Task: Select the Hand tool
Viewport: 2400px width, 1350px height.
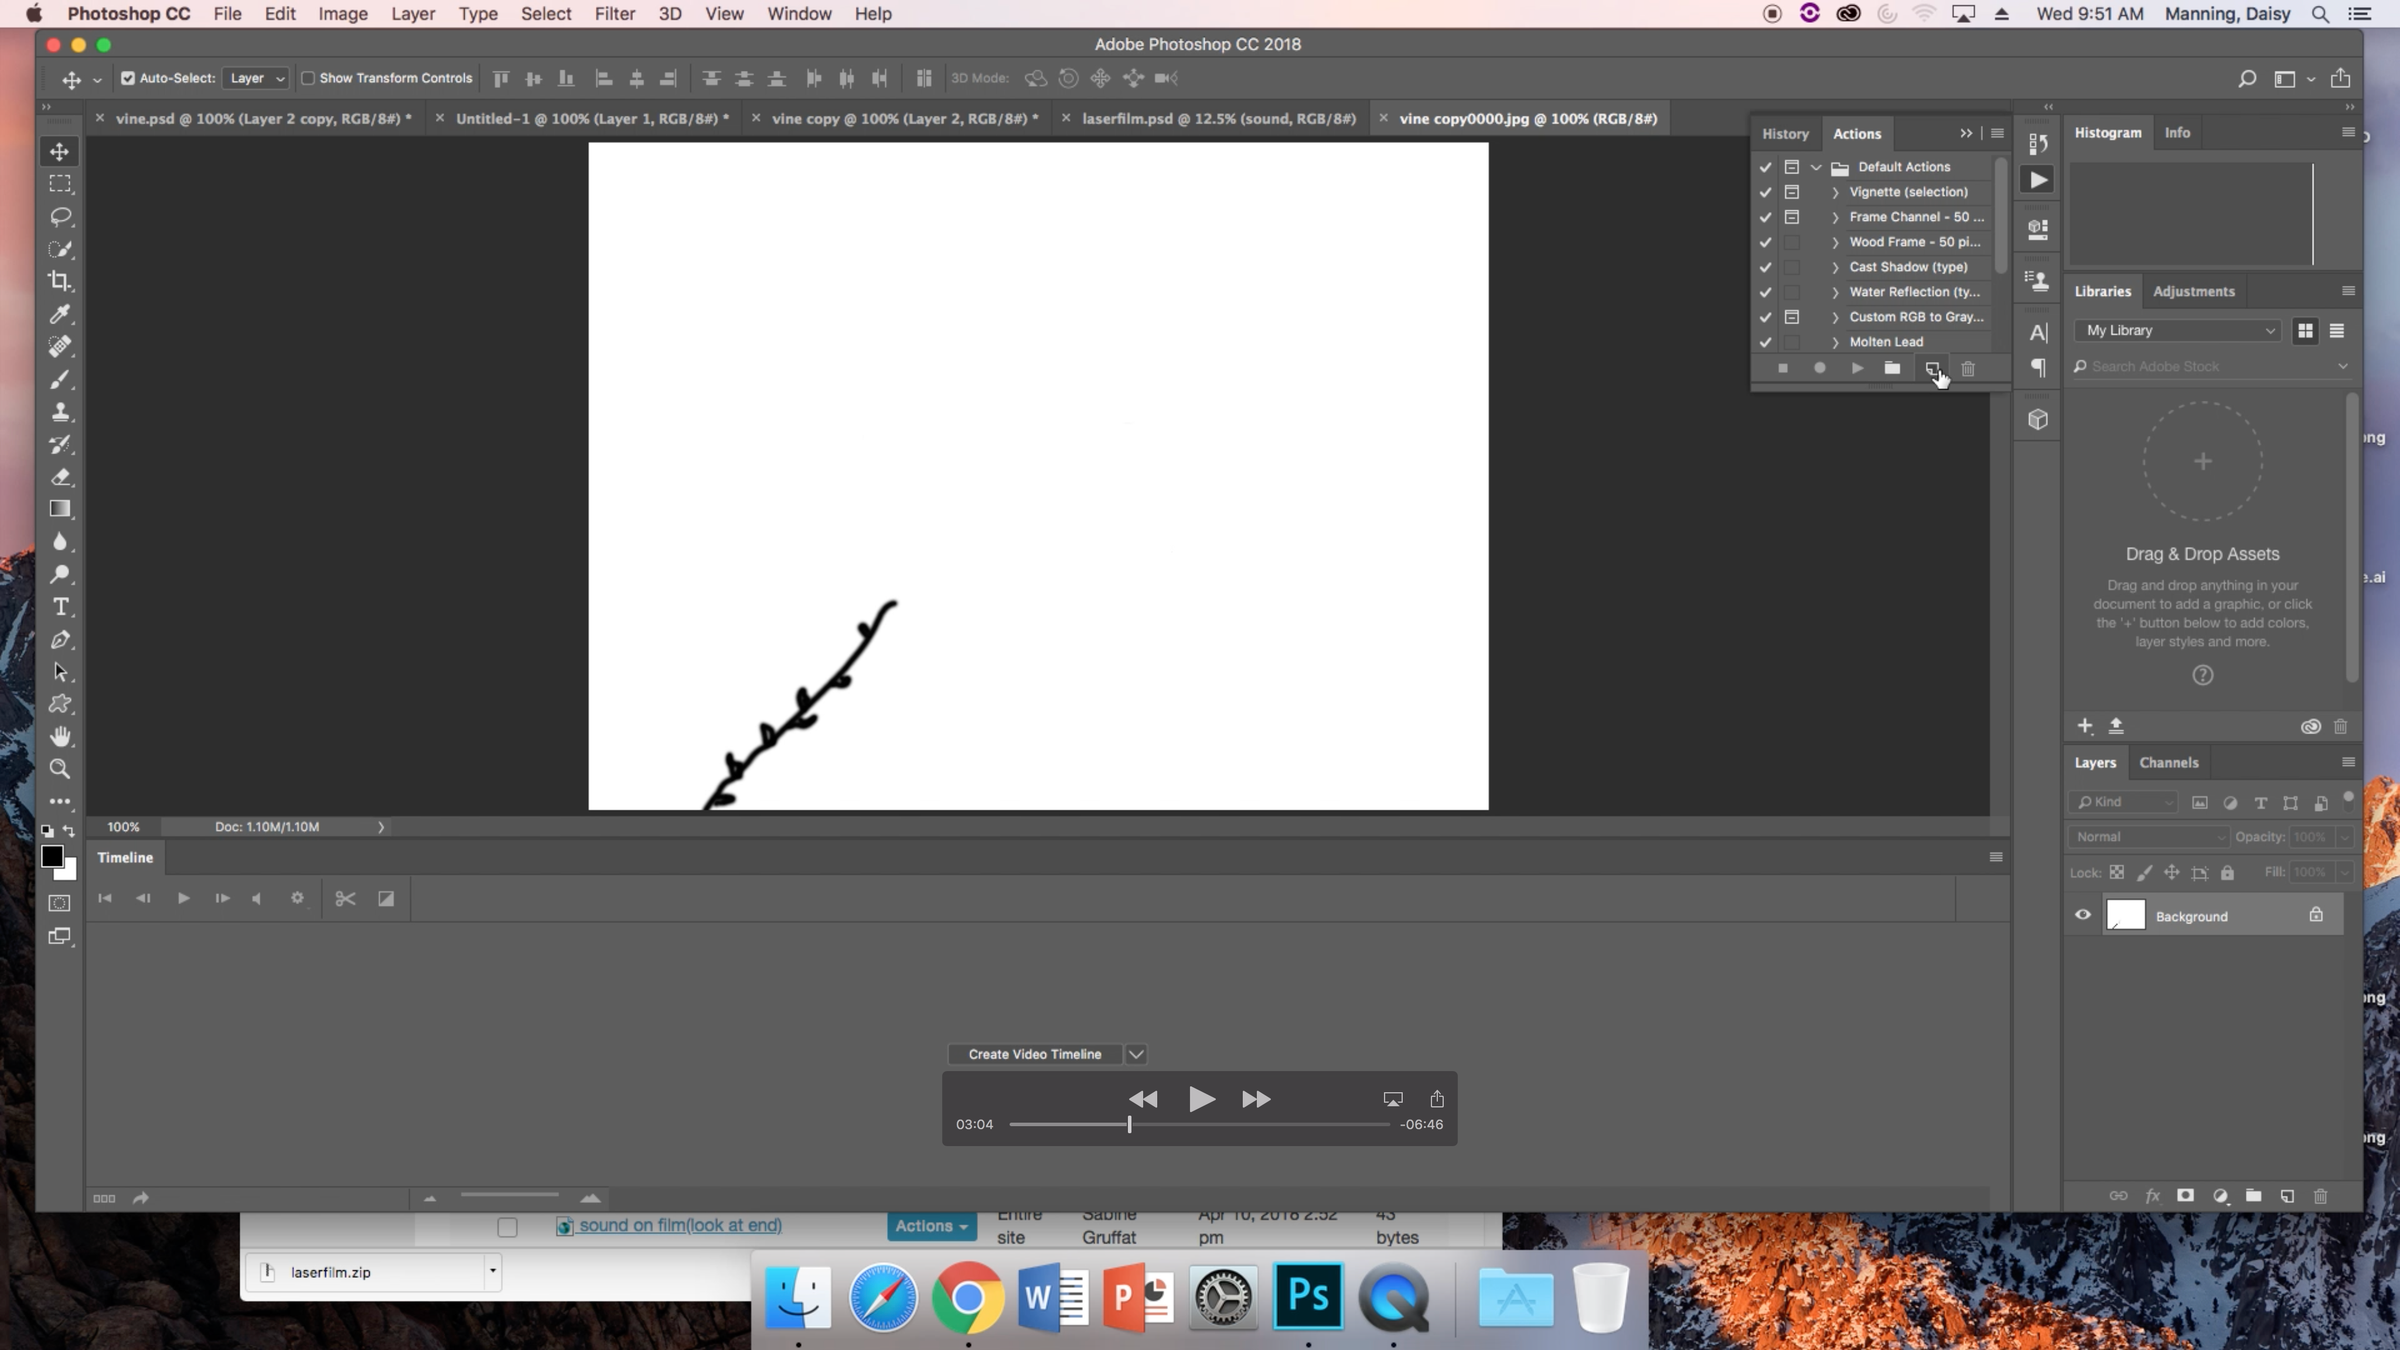Action: [x=60, y=737]
